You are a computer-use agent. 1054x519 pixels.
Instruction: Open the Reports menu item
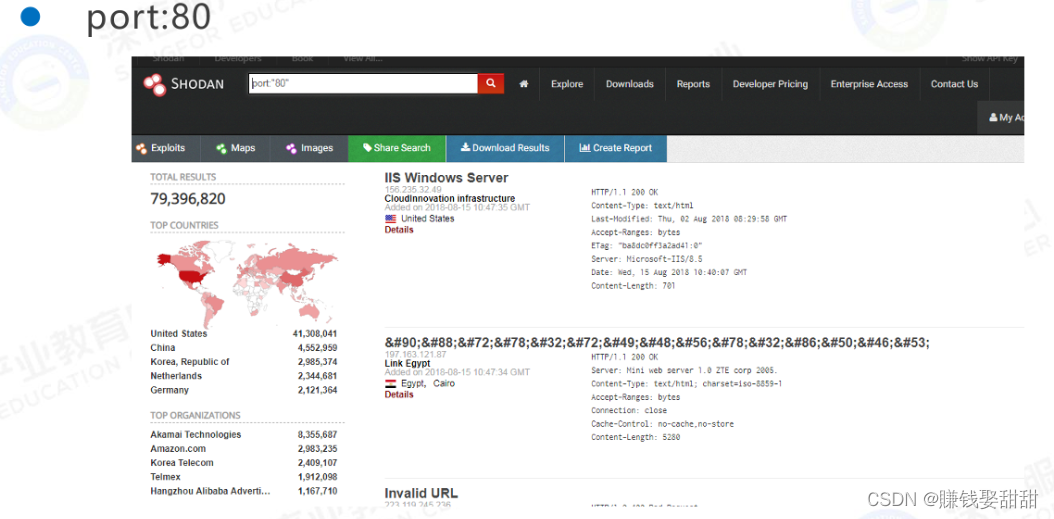(x=693, y=84)
